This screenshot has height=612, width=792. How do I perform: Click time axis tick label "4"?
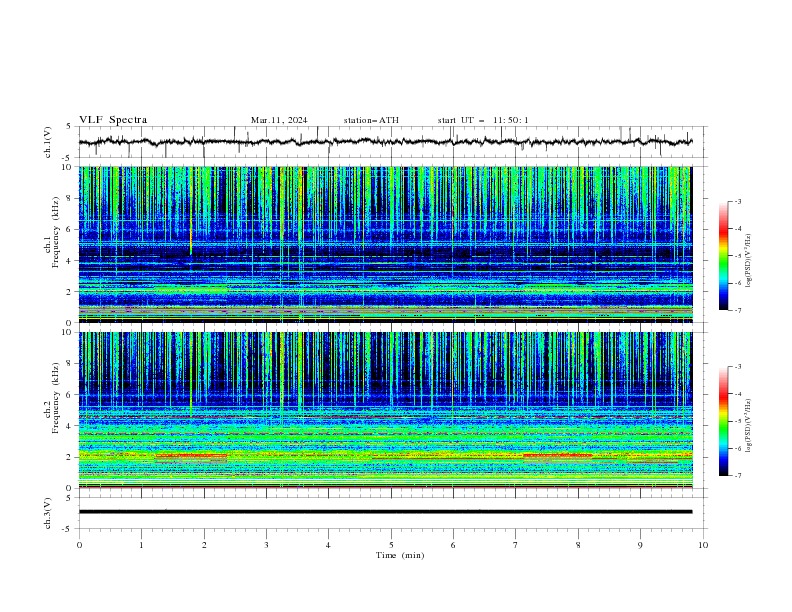[329, 545]
